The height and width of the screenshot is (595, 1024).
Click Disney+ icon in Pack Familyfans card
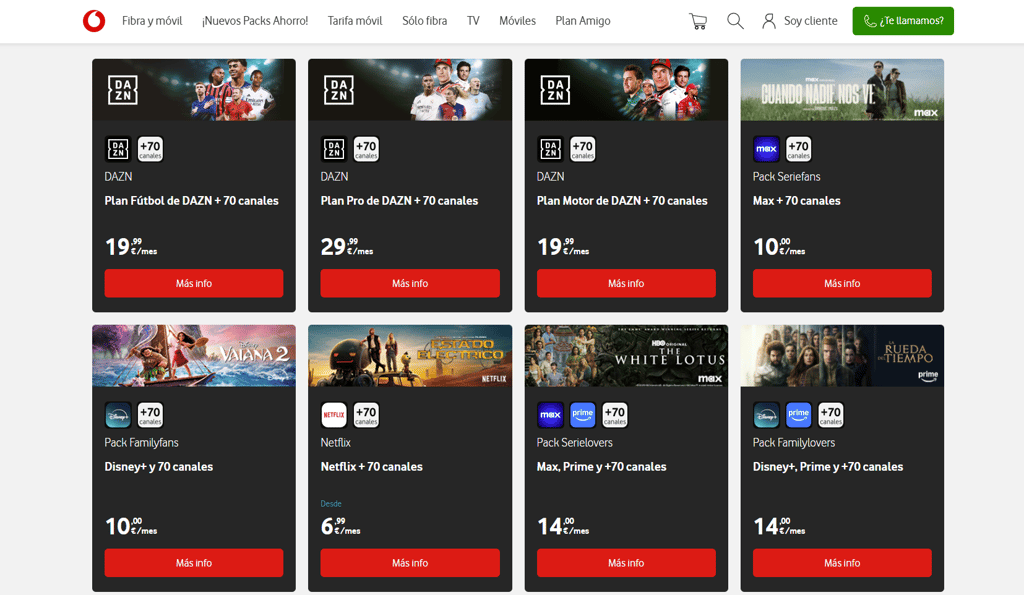pos(118,415)
